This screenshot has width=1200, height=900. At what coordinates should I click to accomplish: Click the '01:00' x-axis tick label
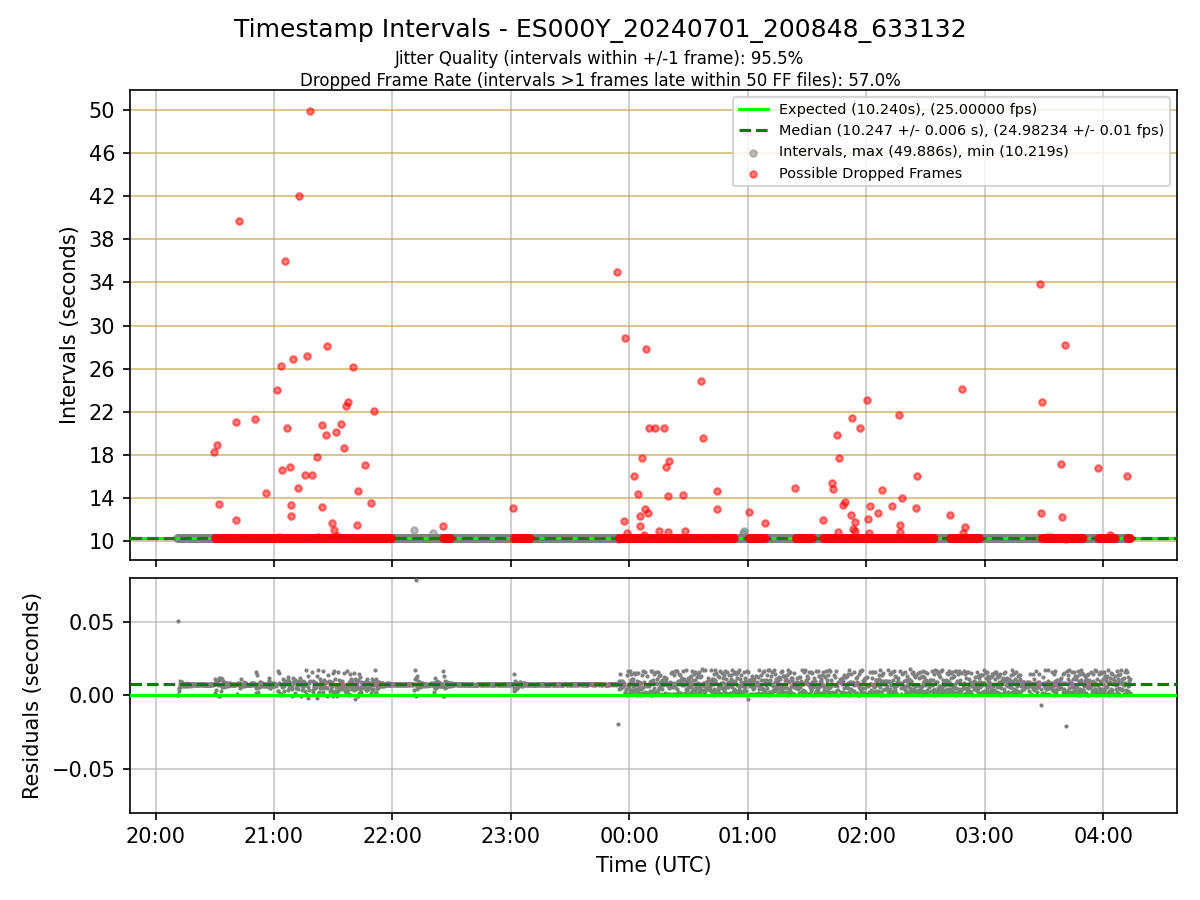(x=747, y=834)
